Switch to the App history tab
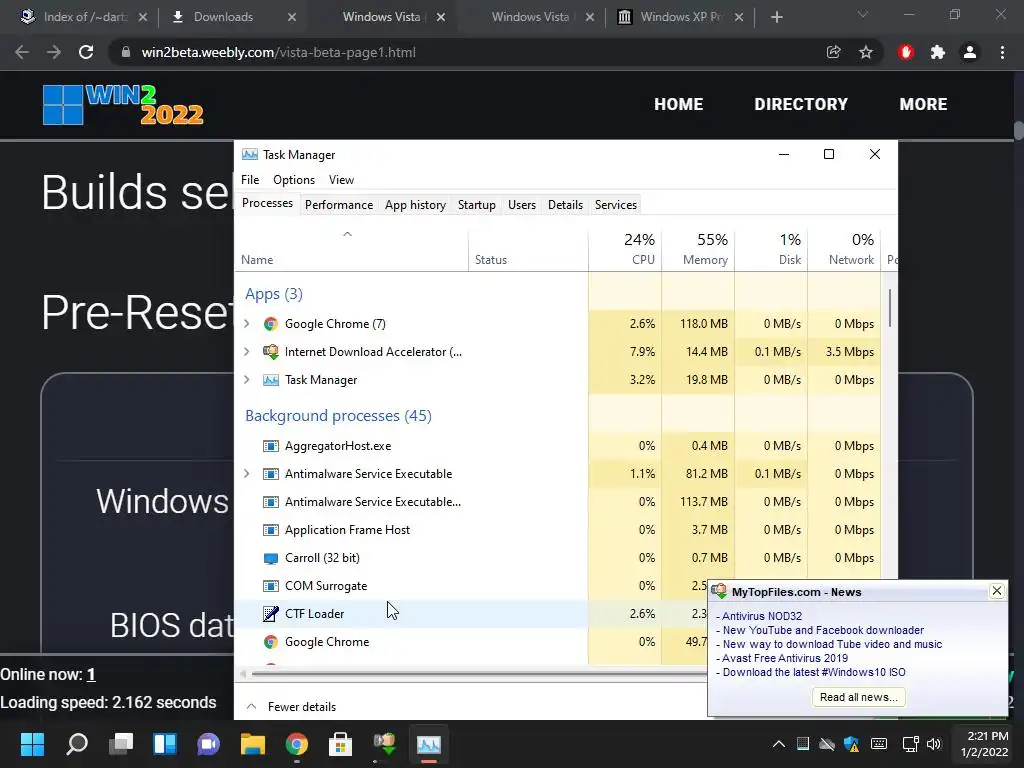This screenshot has height=768, width=1024. click(x=415, y=205)
